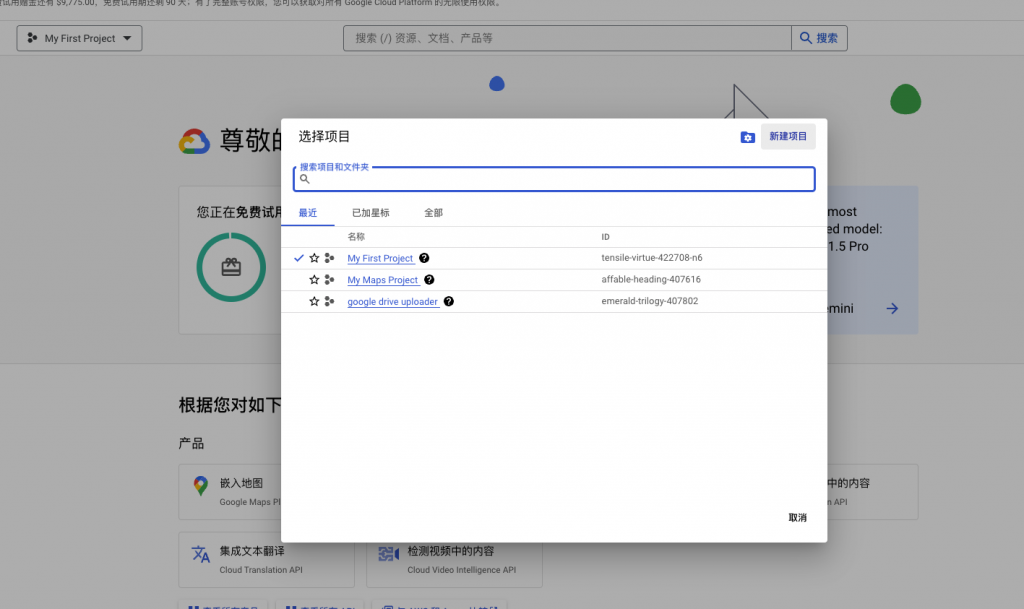Open the My Maps Project link
Image resolution: width=1024 pixels, height=609 pixels.
383,280
